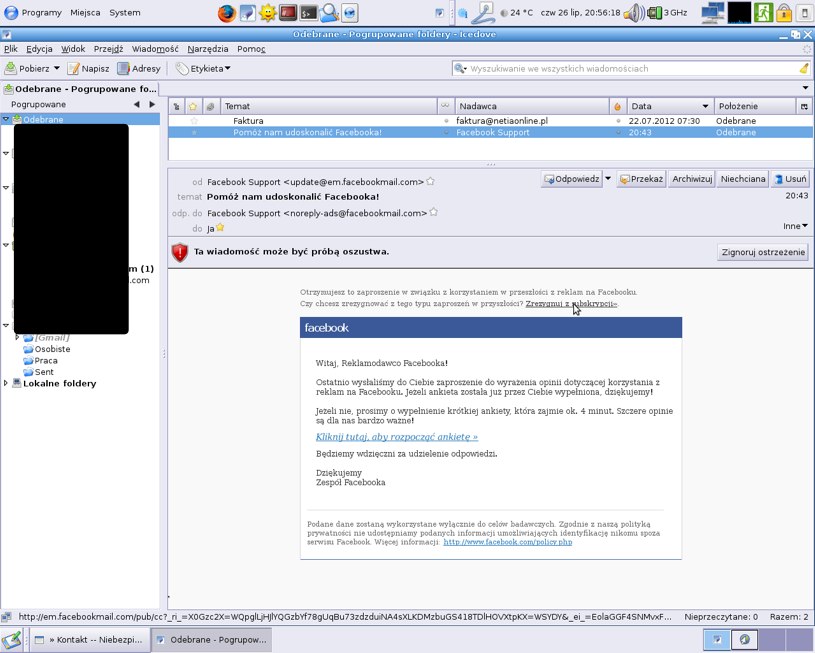Image resolution: width=815 pixels, height=653 pixels.
Task: Launch Icedove mail from the panel launcher
Action: 350,12
